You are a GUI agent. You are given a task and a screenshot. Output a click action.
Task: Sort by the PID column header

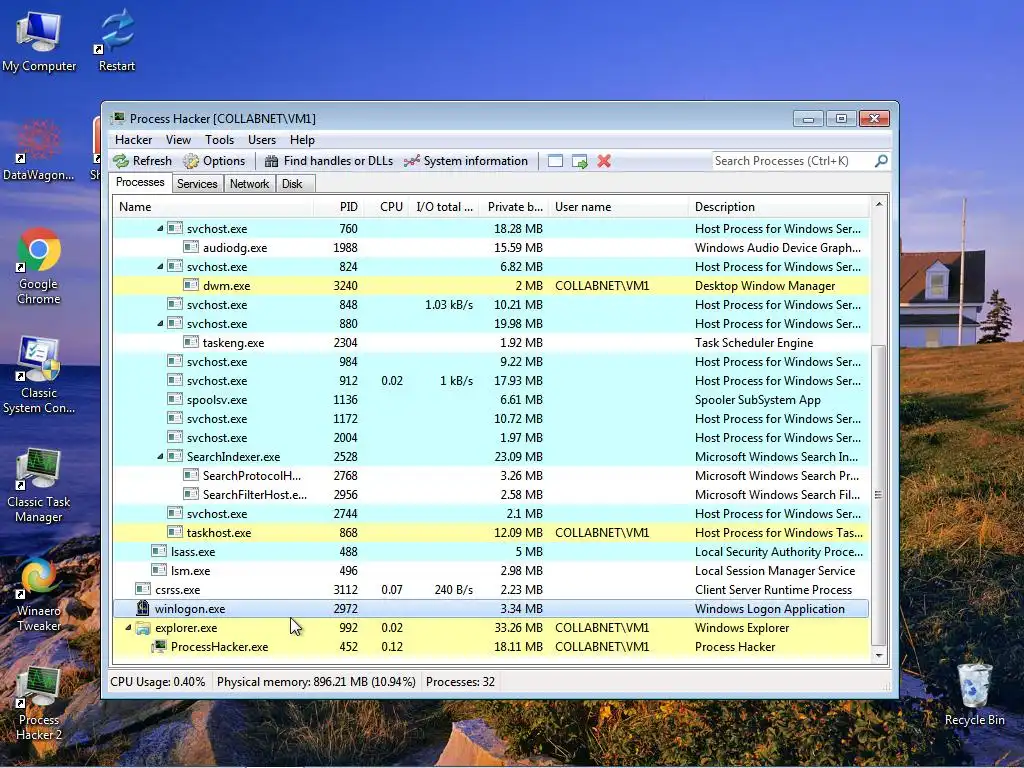339,207
